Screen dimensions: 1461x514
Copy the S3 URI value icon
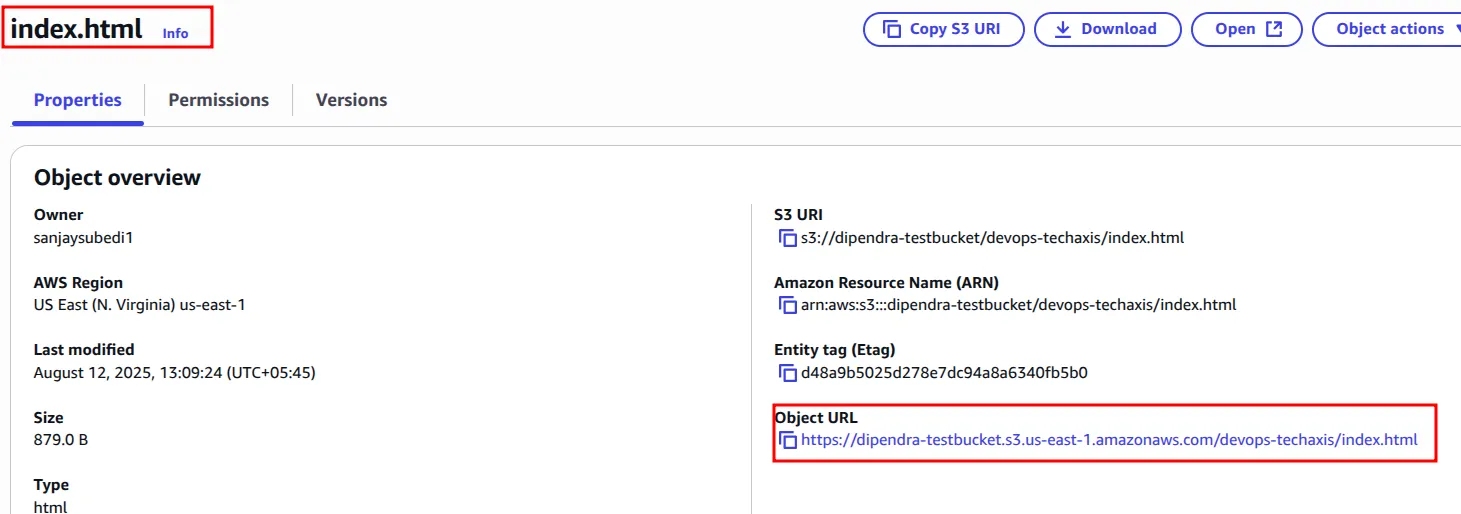(x=788, y=238)
